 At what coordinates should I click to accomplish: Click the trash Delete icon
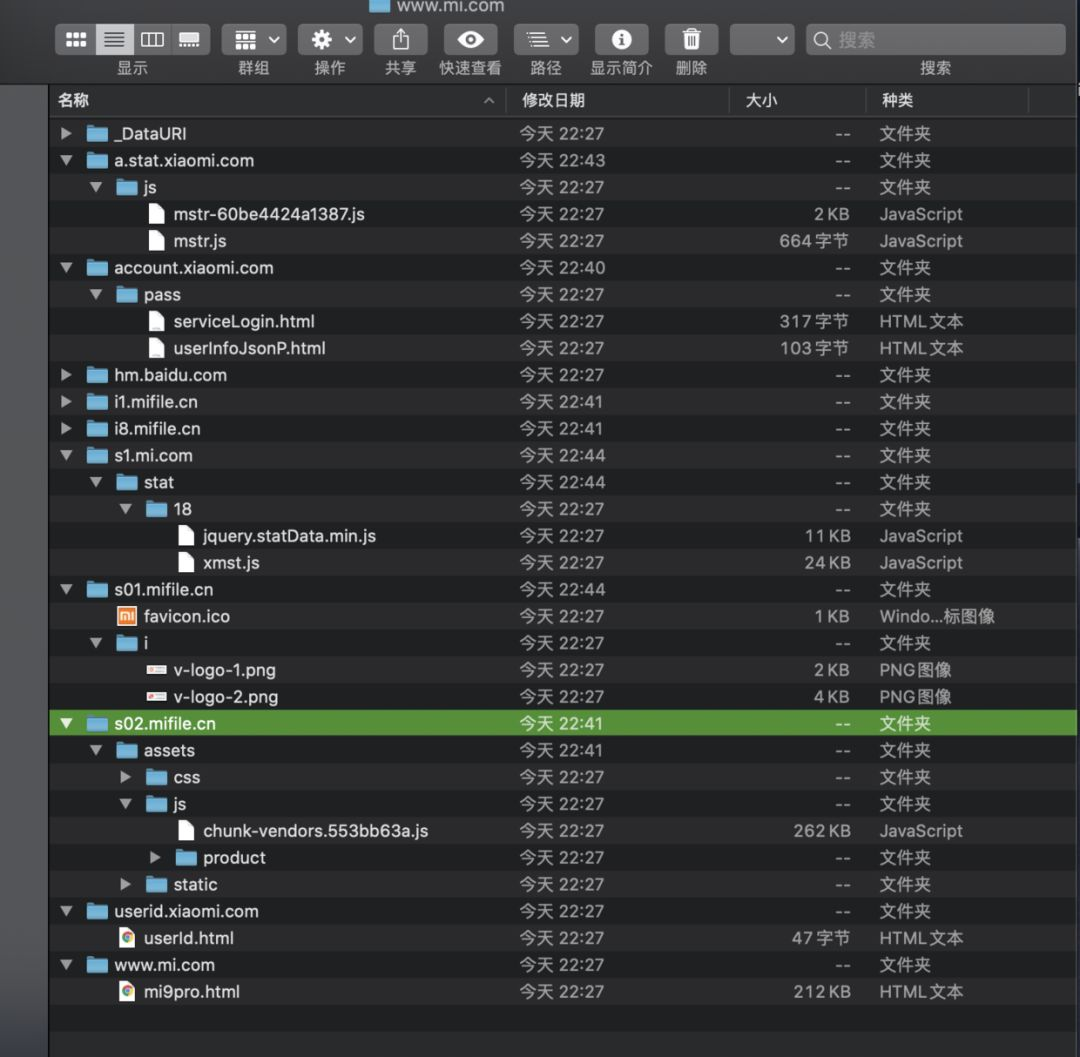pos(692,40)
